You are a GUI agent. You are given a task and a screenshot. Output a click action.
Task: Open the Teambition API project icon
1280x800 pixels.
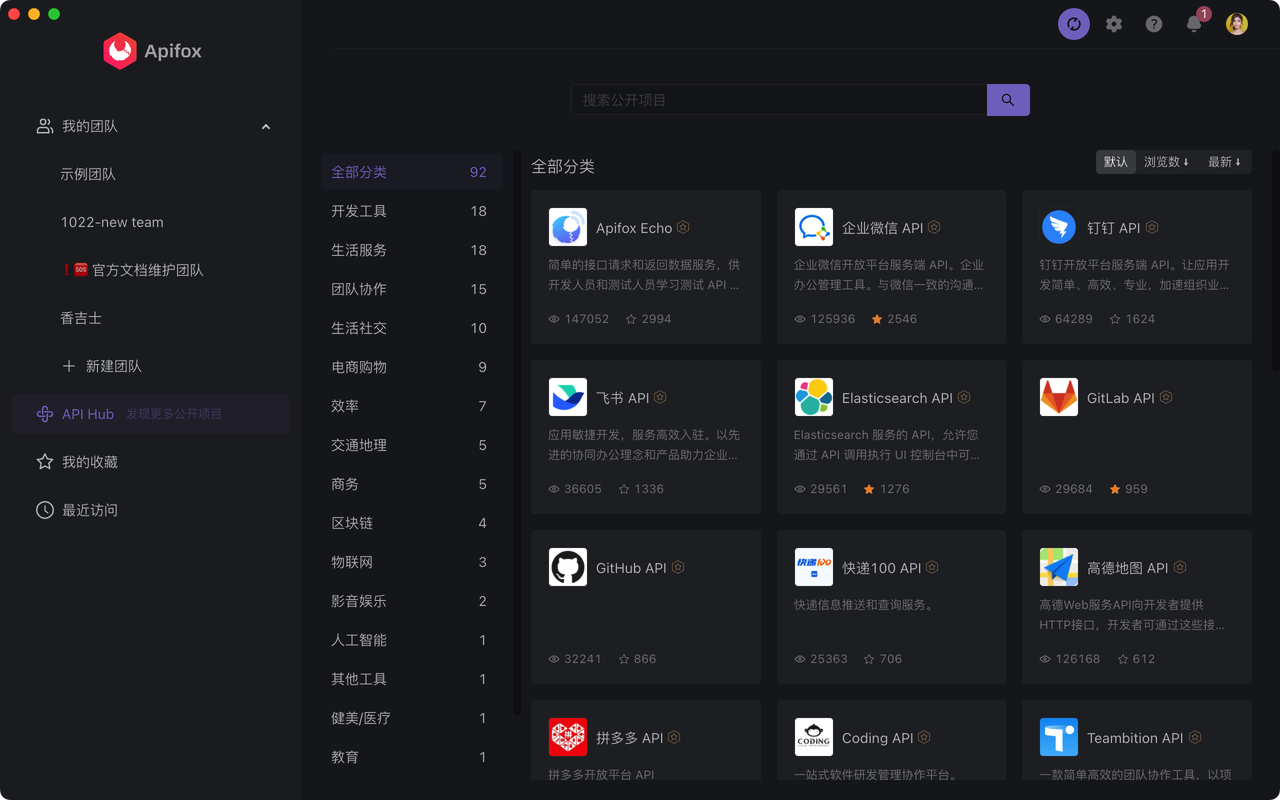pos(1059,737)
